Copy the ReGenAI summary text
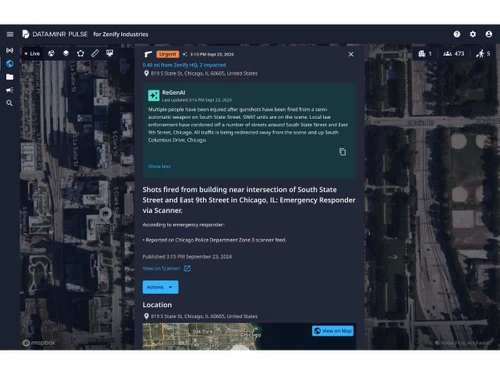The width and height of the screenshot is (500, 375). pyautogui.click(x=342, y=152)
